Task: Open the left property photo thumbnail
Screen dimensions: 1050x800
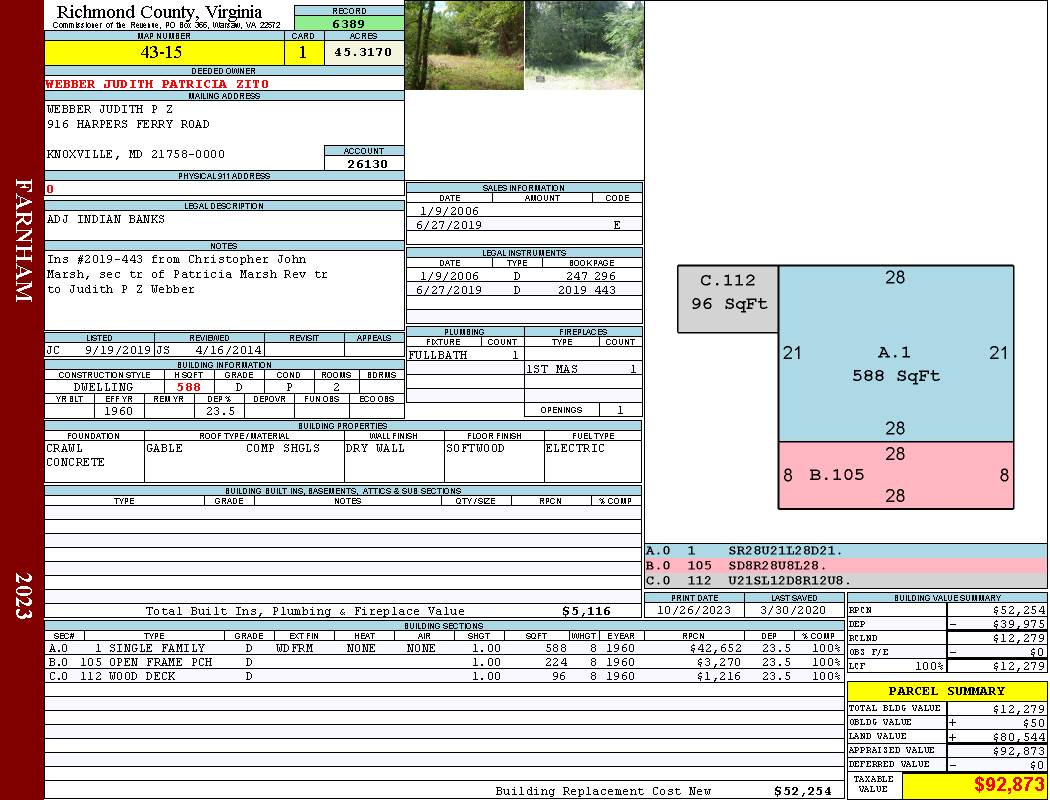Action: 464,45
